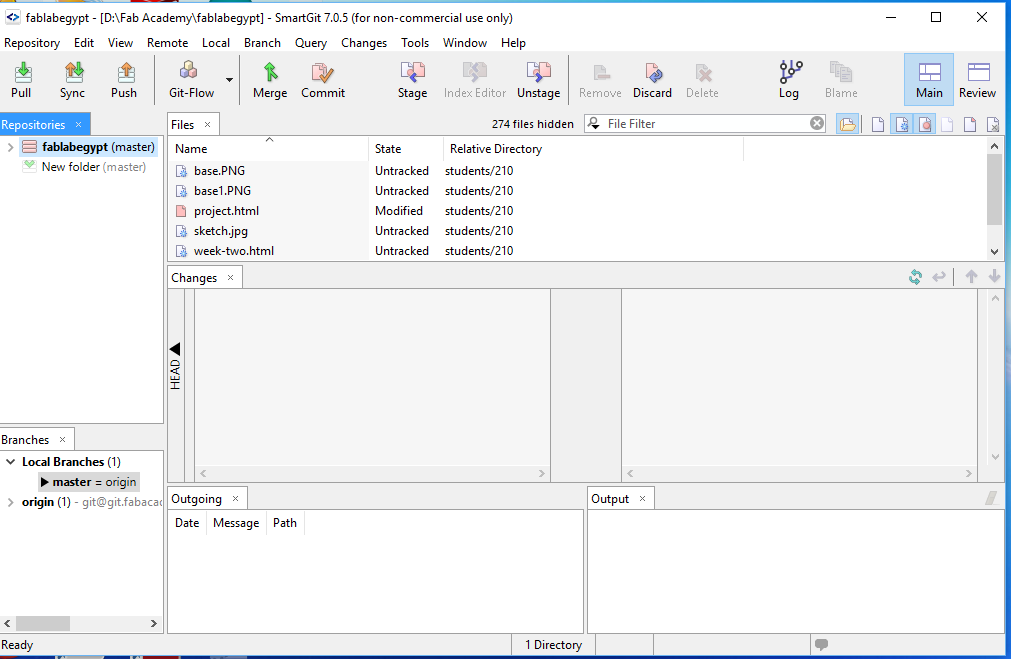The image size is (1011, 659).
Task: Close the Output tab
Action: (642, 498)
